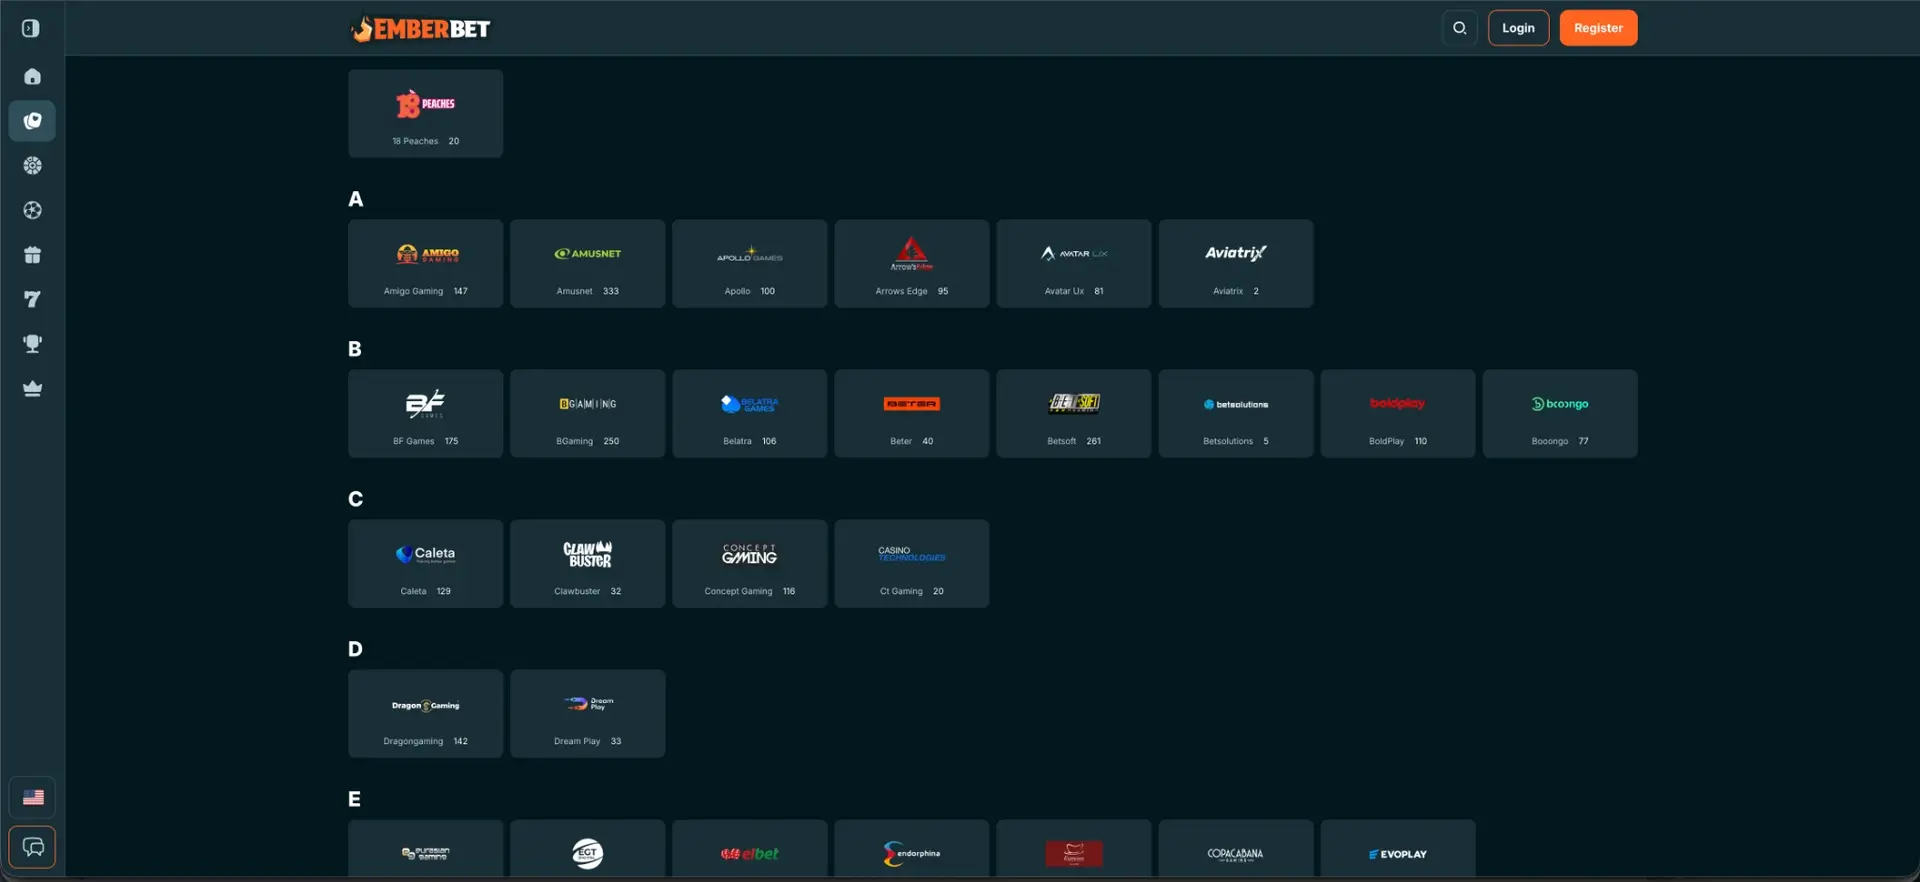Open the Aviatrix provider card
Screen dimensions: 1920x882
pyautogui.click(x=1235, y=263)
